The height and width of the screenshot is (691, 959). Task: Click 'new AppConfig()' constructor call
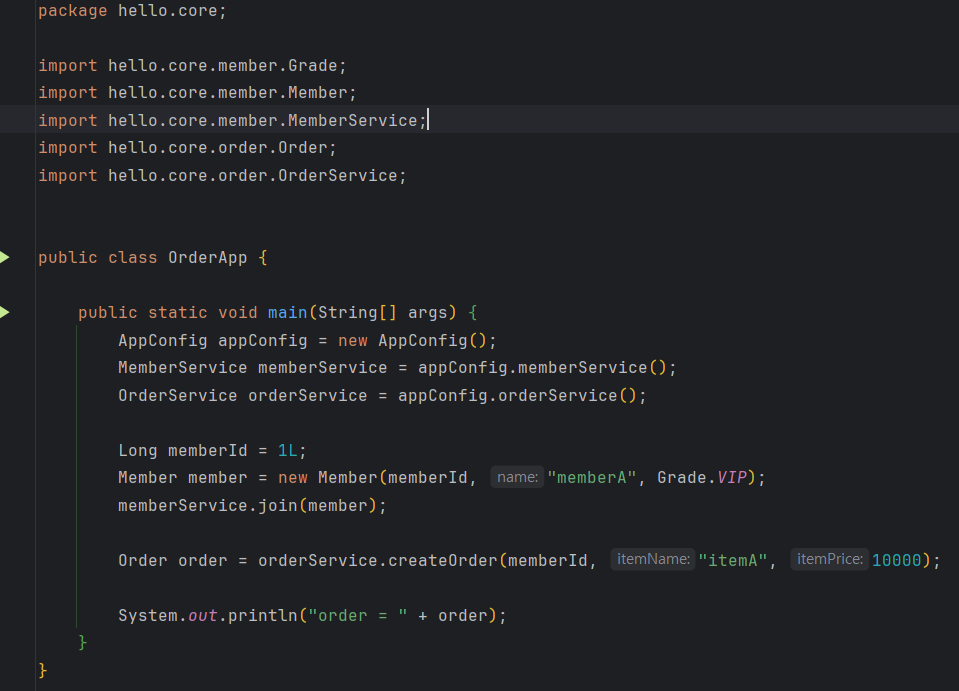(413, 341)
